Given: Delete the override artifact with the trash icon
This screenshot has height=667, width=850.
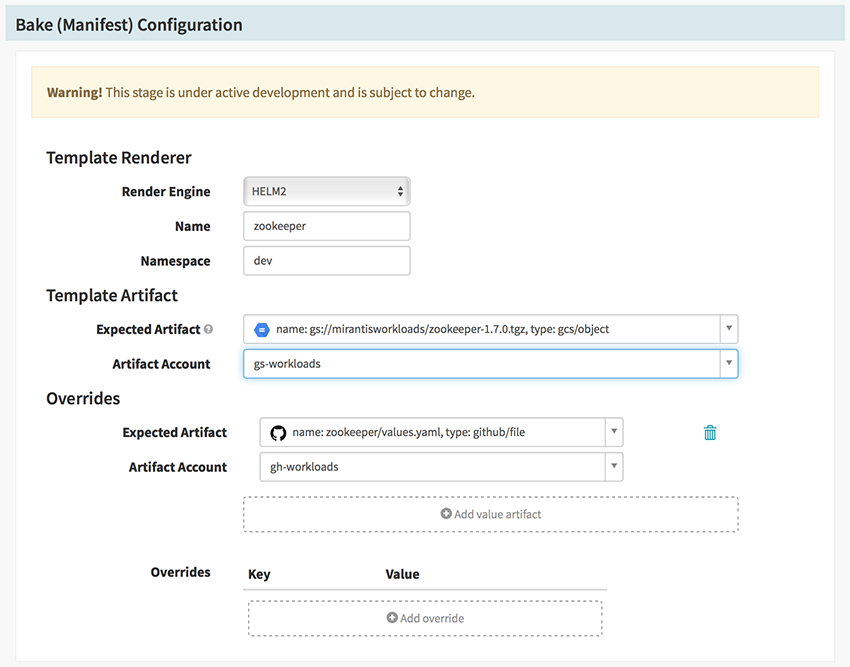Looking at the screenshot, I should (710, 433).
